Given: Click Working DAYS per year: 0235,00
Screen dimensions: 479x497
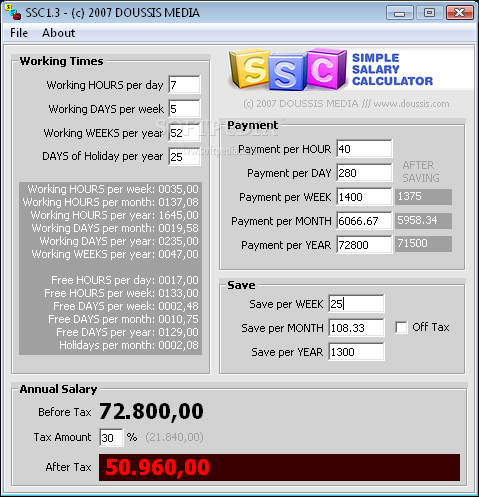Looking at the screenshot, I should [x=119, y=241].
